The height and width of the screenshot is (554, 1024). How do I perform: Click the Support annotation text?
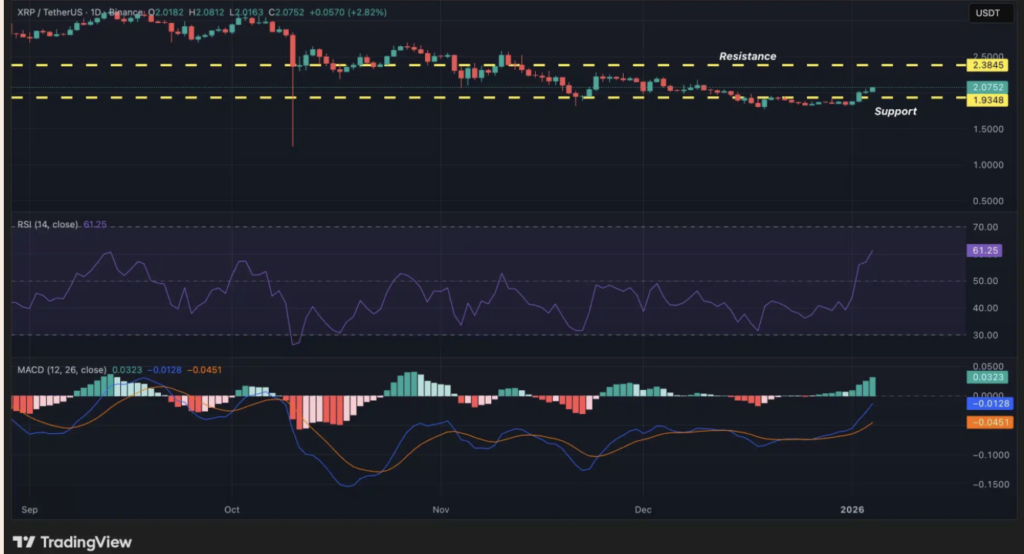point(895,111)
